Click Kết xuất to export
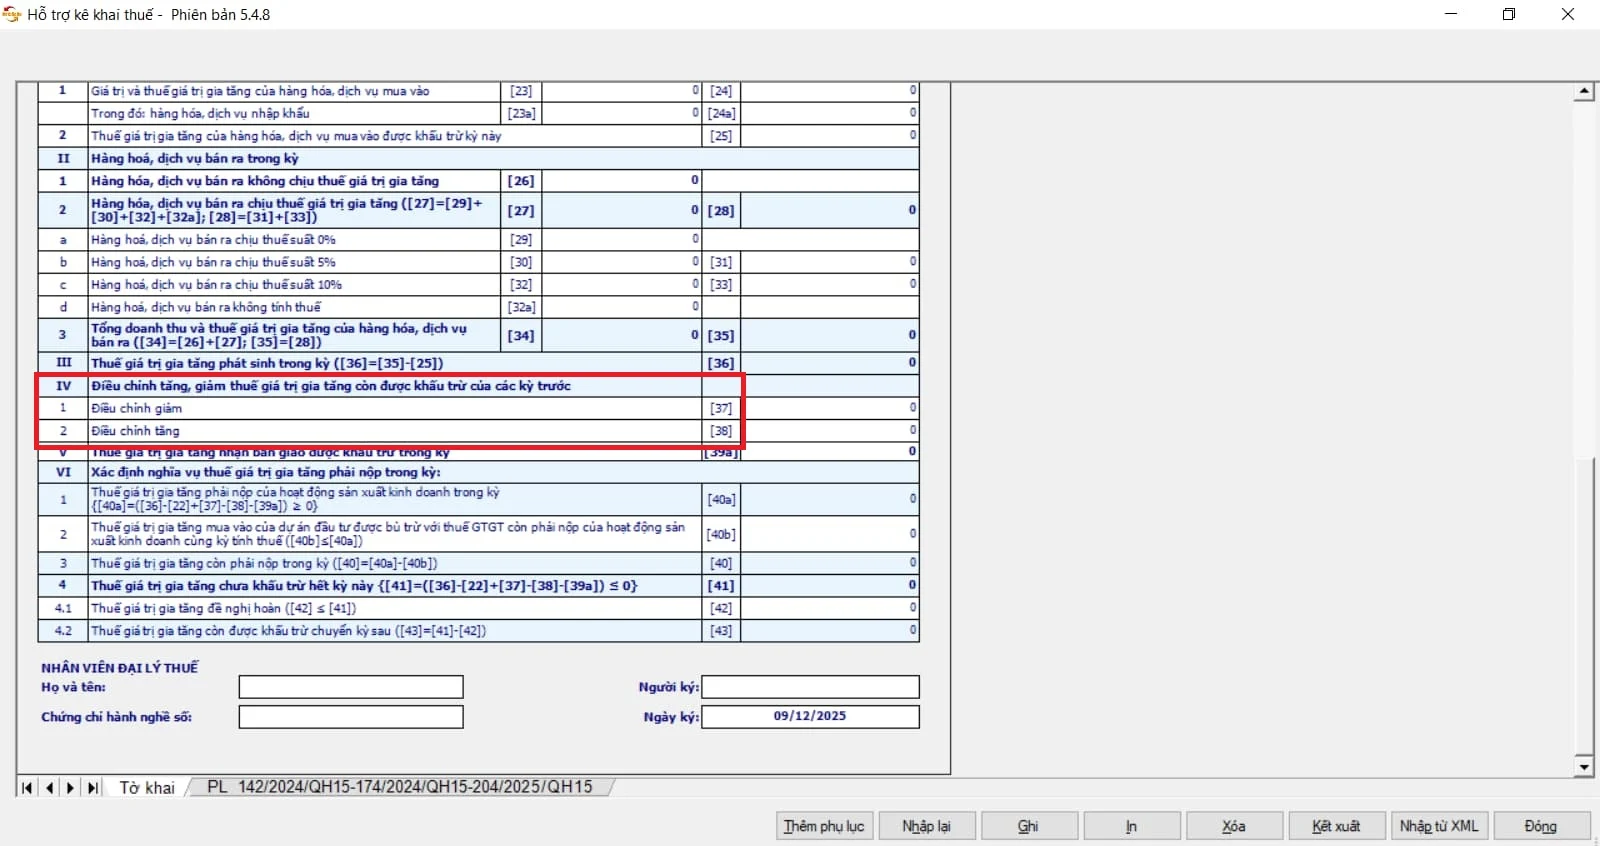Screen dimensions: 1600x846 click(1336, 826)
